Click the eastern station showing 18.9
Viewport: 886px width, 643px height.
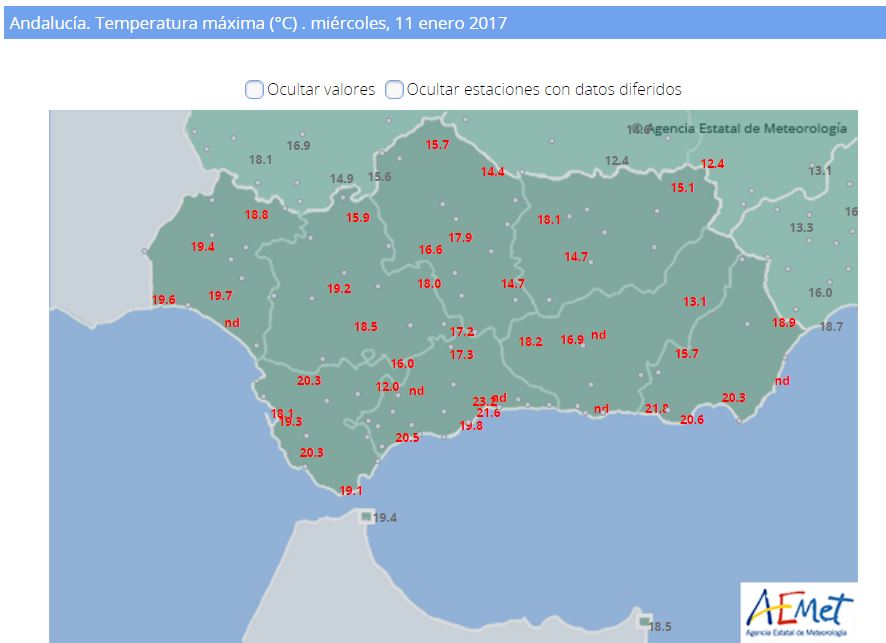coord(784,323)
